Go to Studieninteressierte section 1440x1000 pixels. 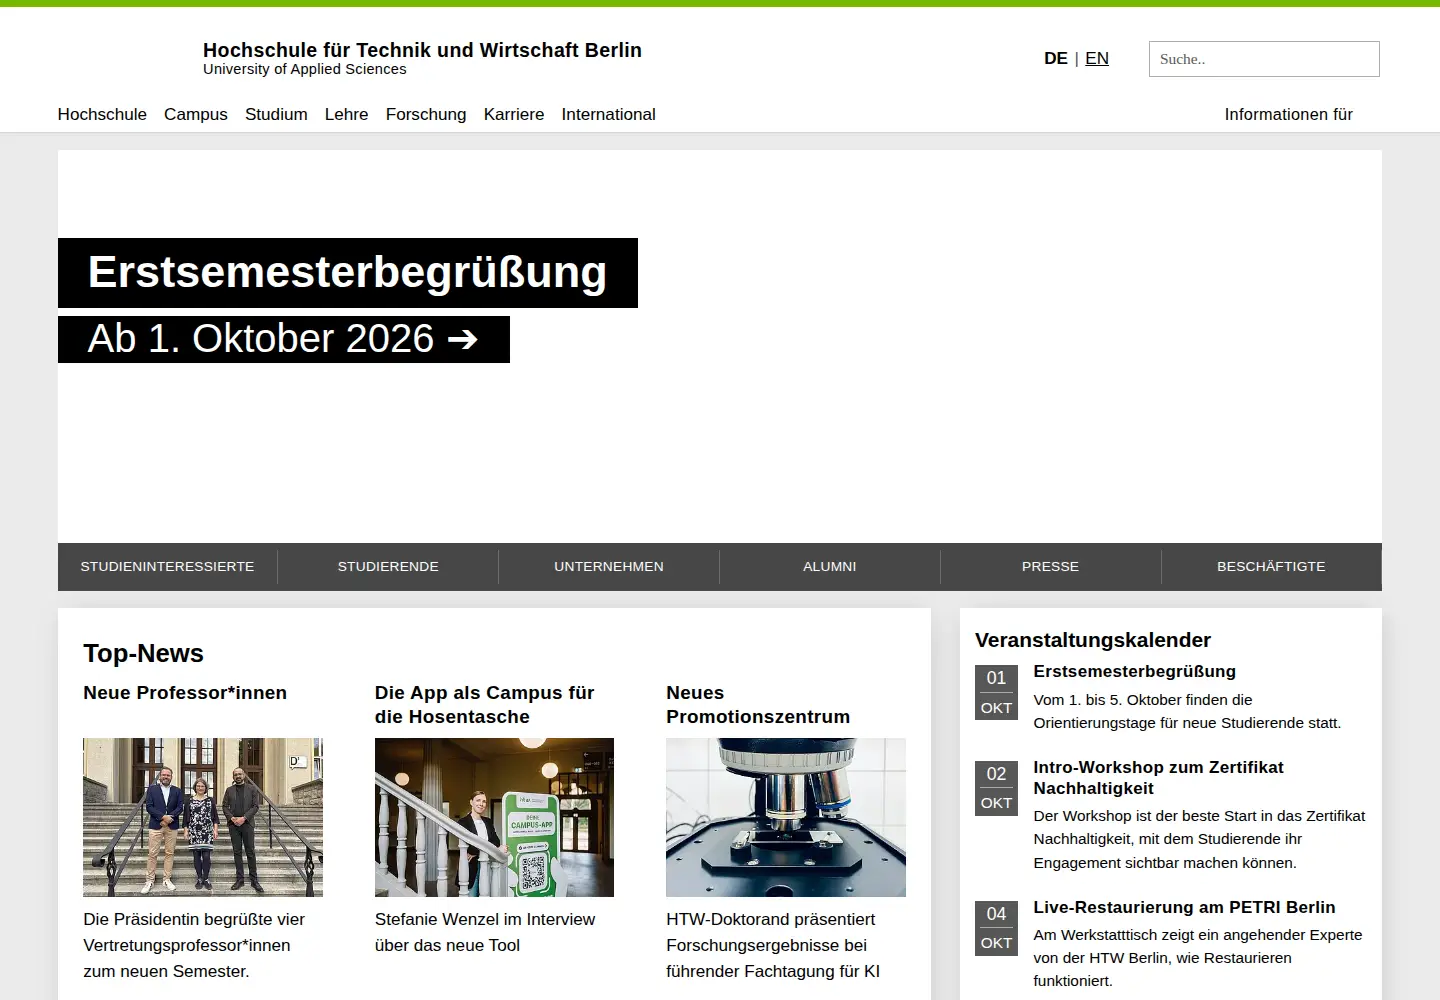click(167, 566)
